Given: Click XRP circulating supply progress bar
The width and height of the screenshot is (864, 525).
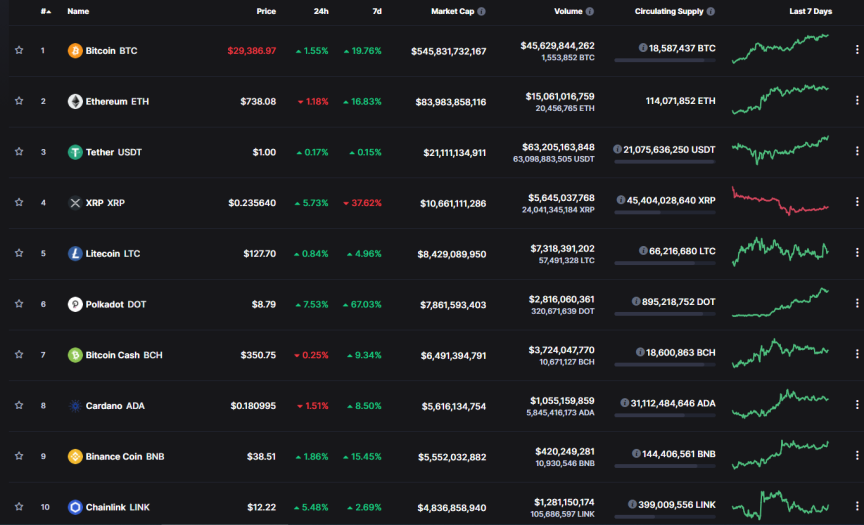Looking at the screenshot, I should point(665,212).
